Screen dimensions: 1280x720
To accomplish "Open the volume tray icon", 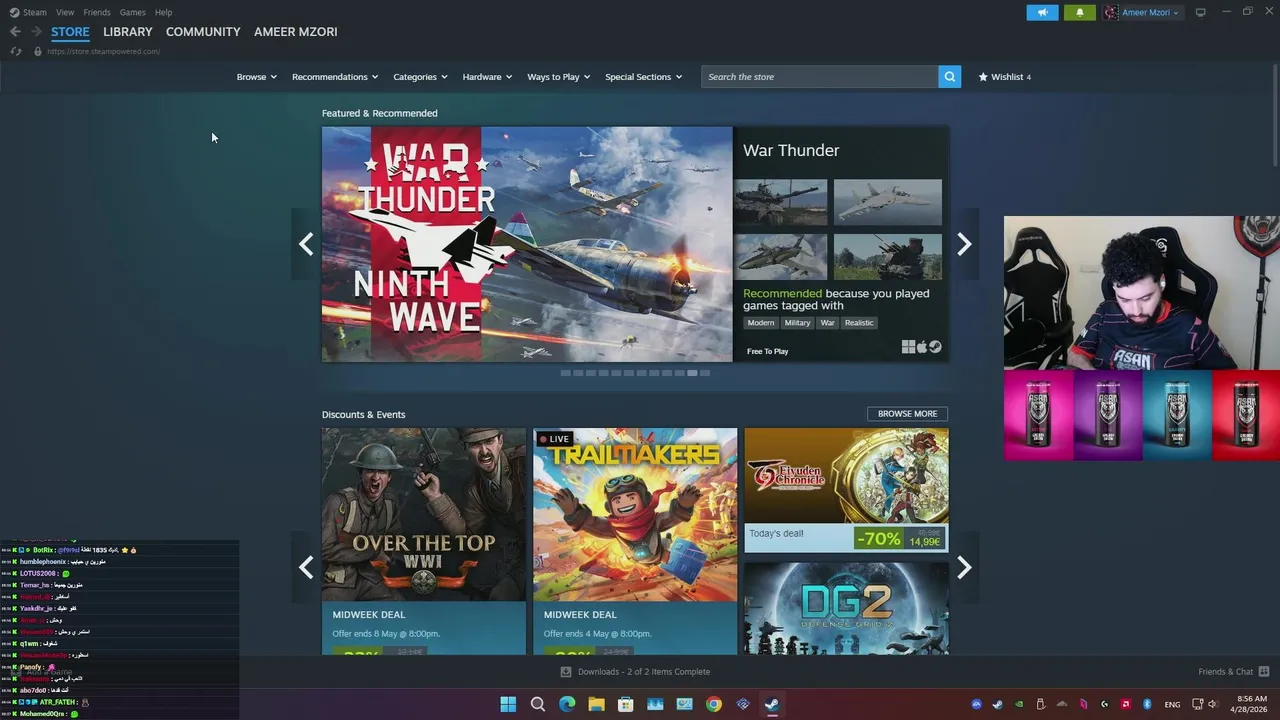I will pos(1213,704).
